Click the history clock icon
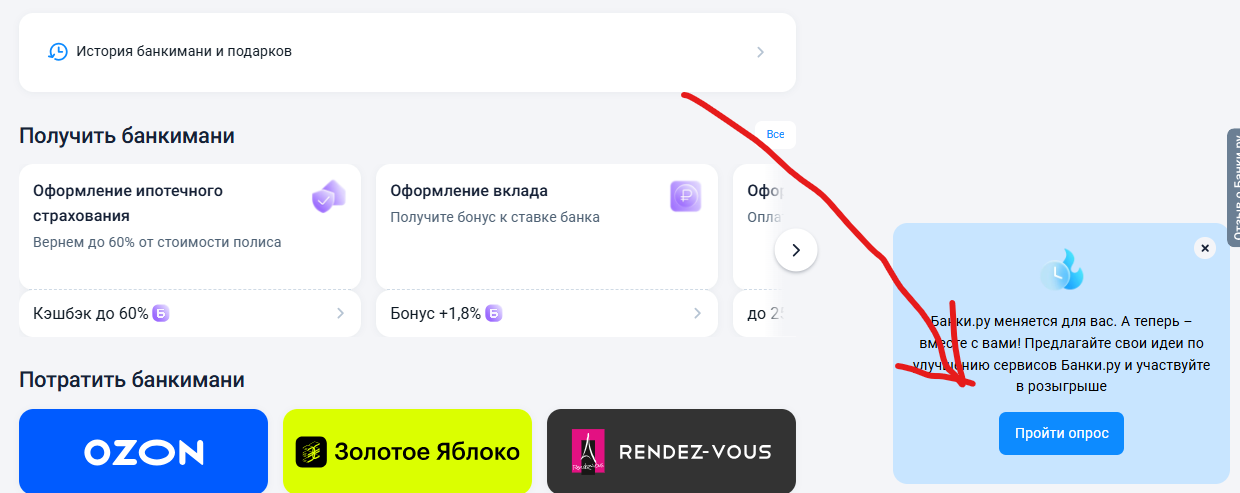The height and width of the screenshot is (493, 1240). click(58, 51)
